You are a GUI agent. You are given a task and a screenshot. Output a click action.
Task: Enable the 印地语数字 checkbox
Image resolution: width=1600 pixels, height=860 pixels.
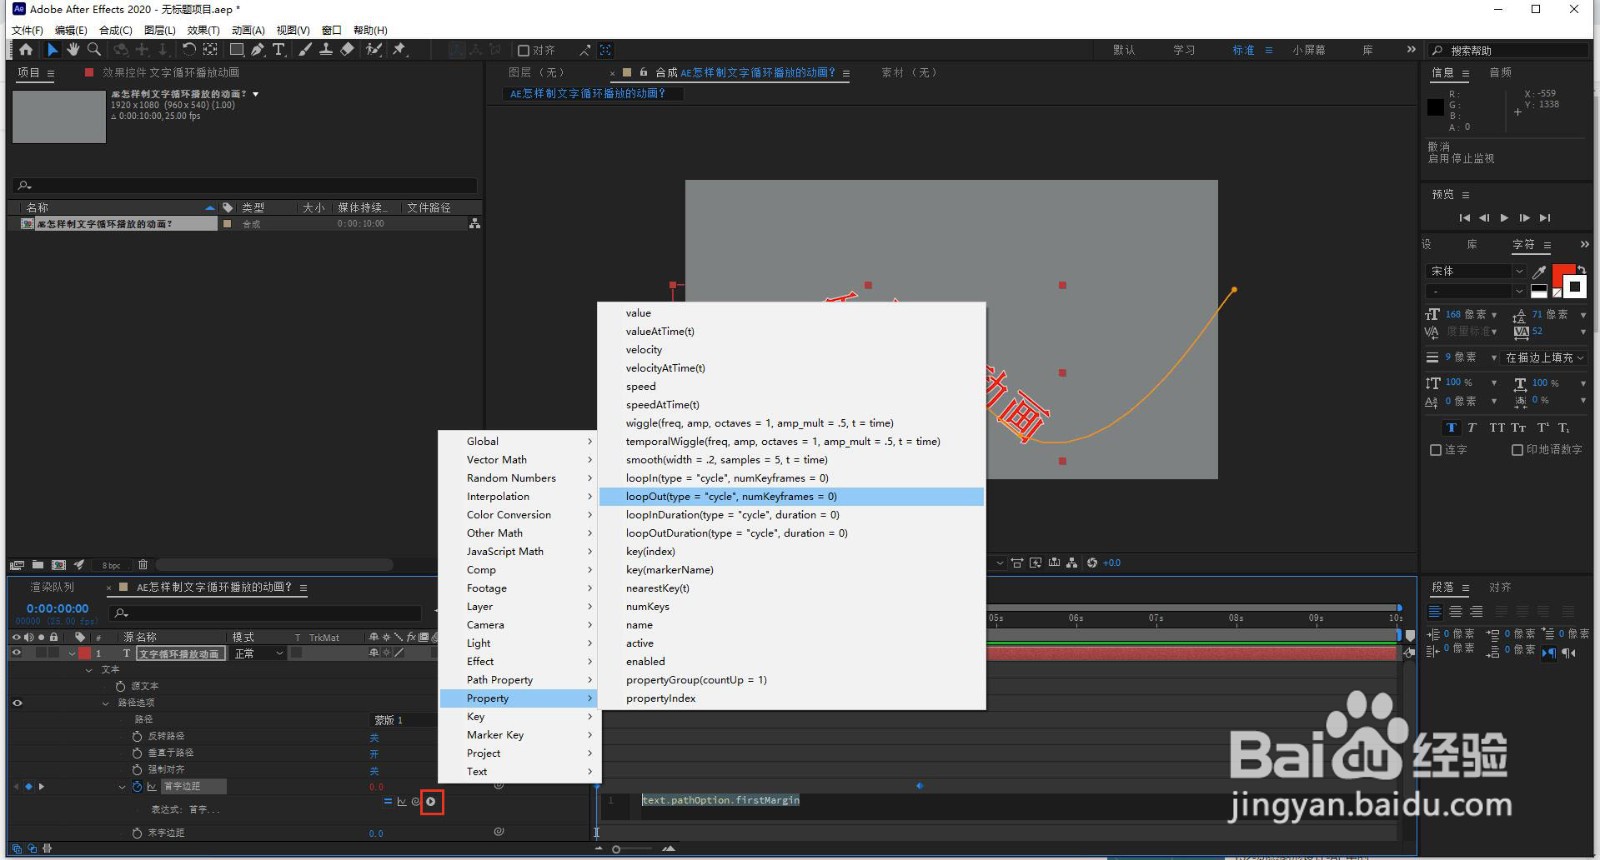click(1517, 450)
